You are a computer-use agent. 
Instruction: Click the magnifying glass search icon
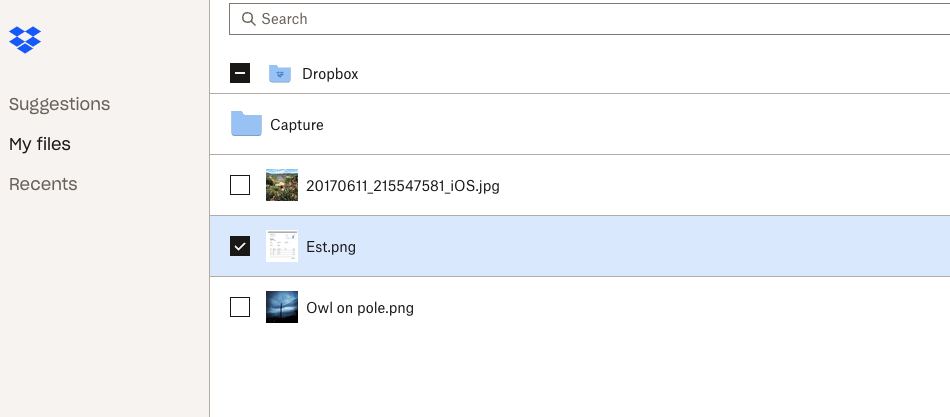(248, 19)
